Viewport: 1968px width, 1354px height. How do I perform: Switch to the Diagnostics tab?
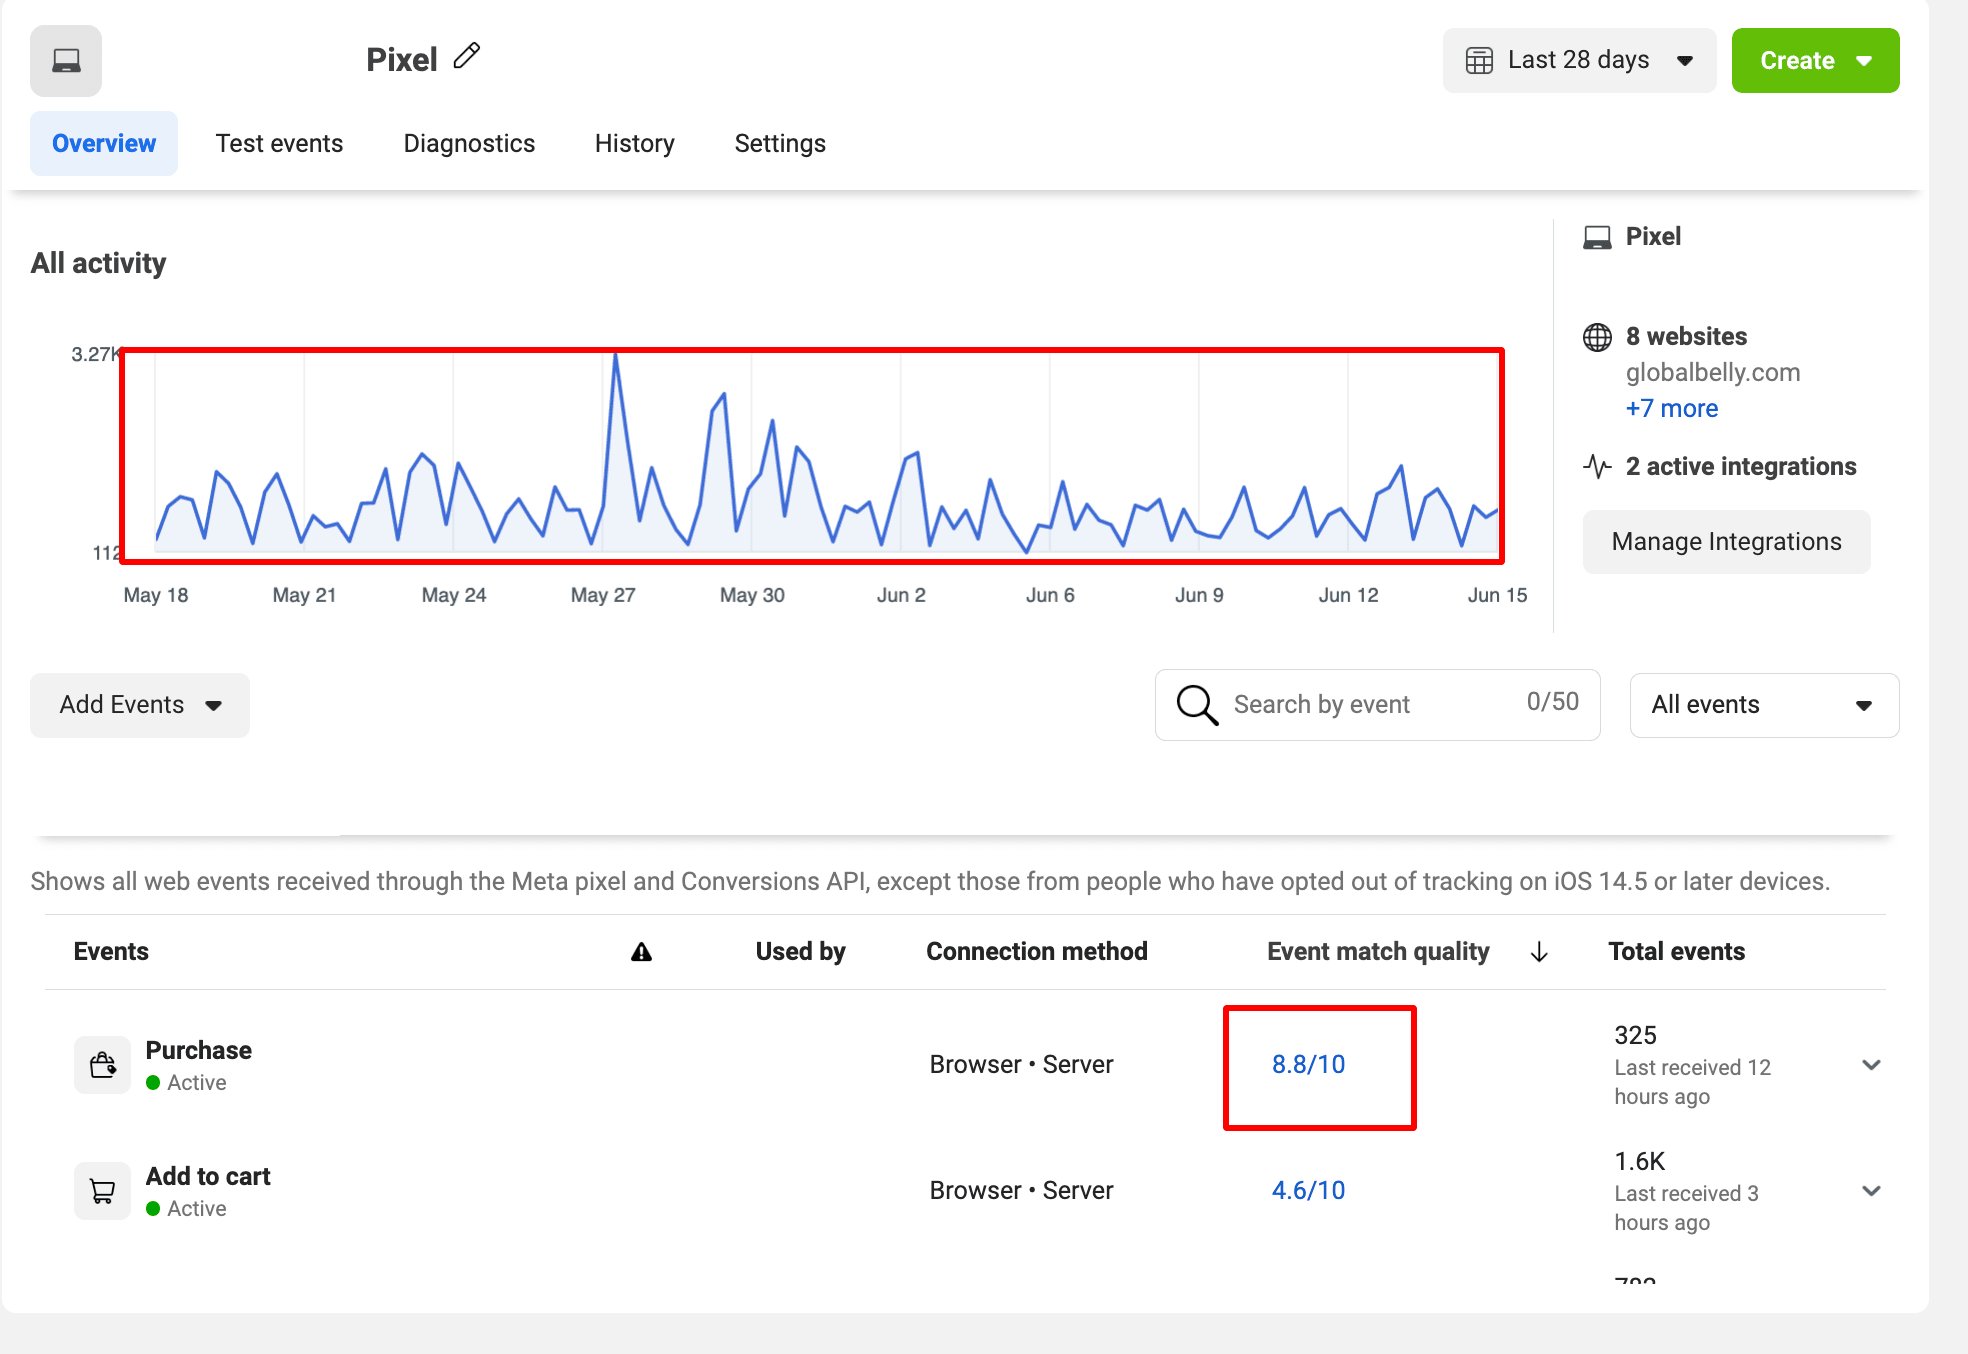[x=468, y=143]
